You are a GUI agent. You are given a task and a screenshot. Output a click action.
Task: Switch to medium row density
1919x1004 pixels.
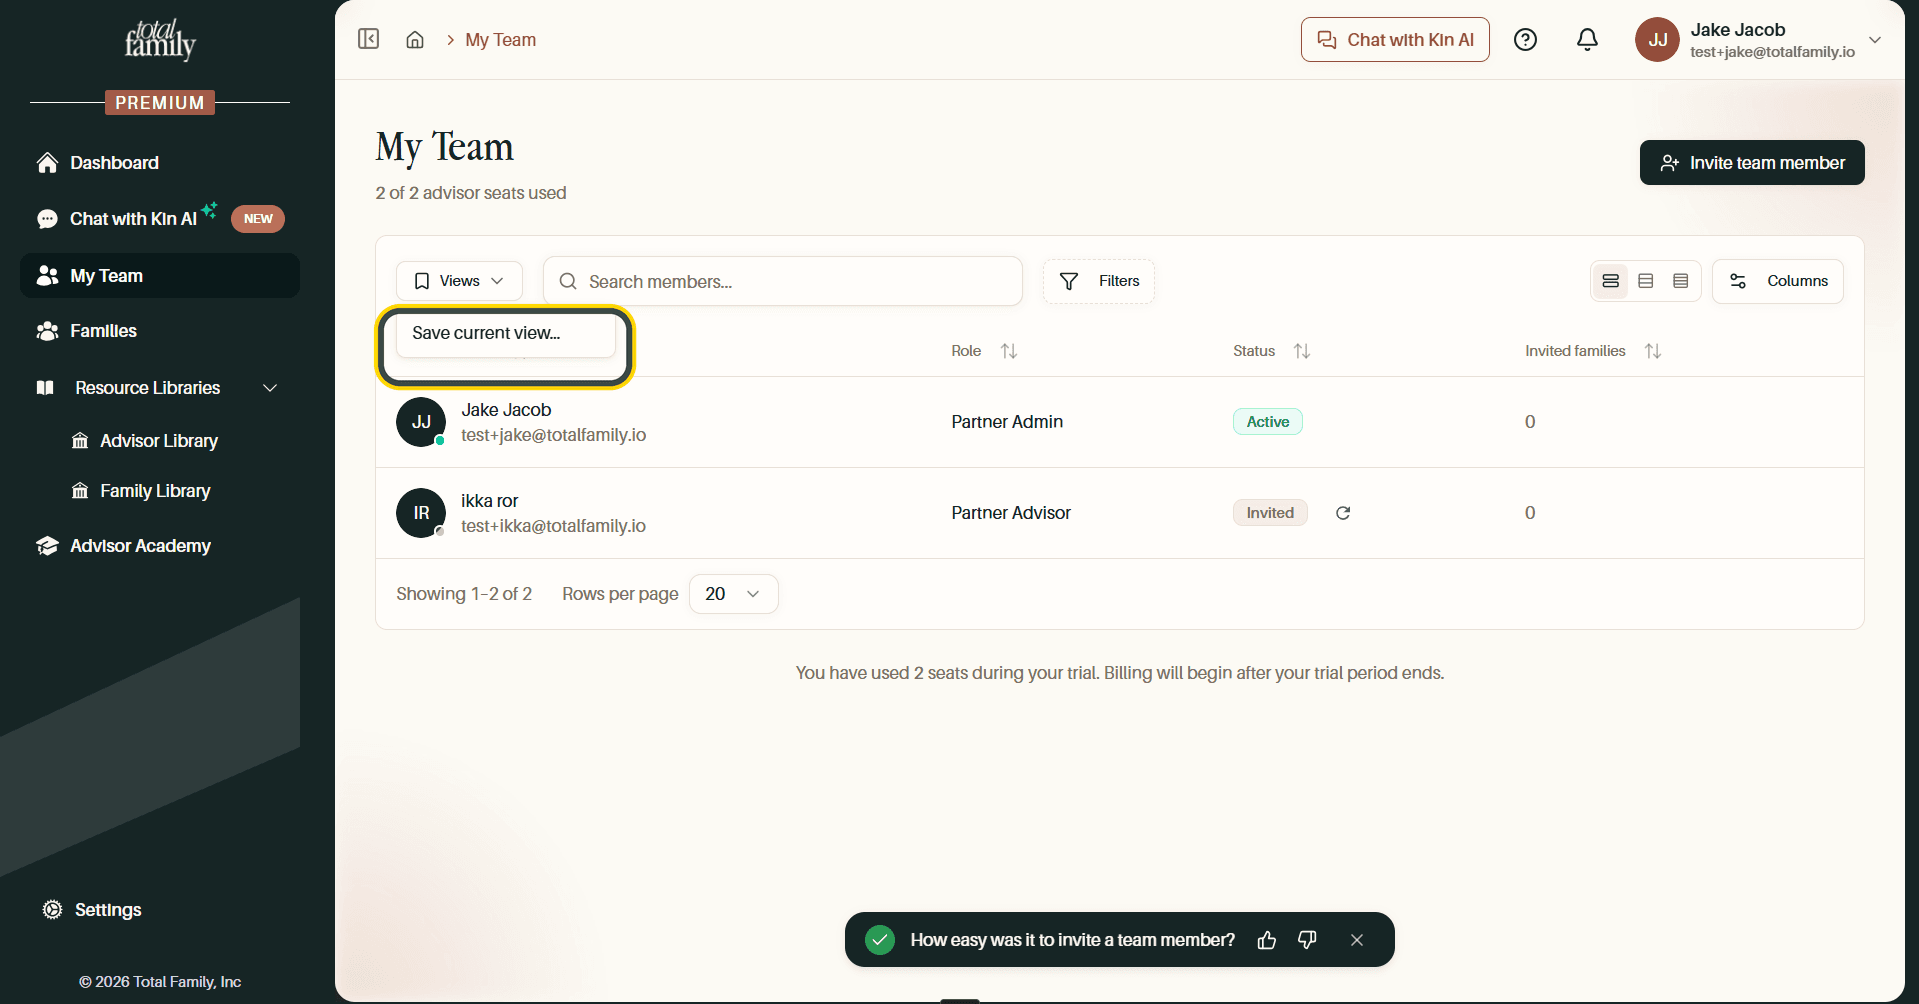tap(1645, 281)
